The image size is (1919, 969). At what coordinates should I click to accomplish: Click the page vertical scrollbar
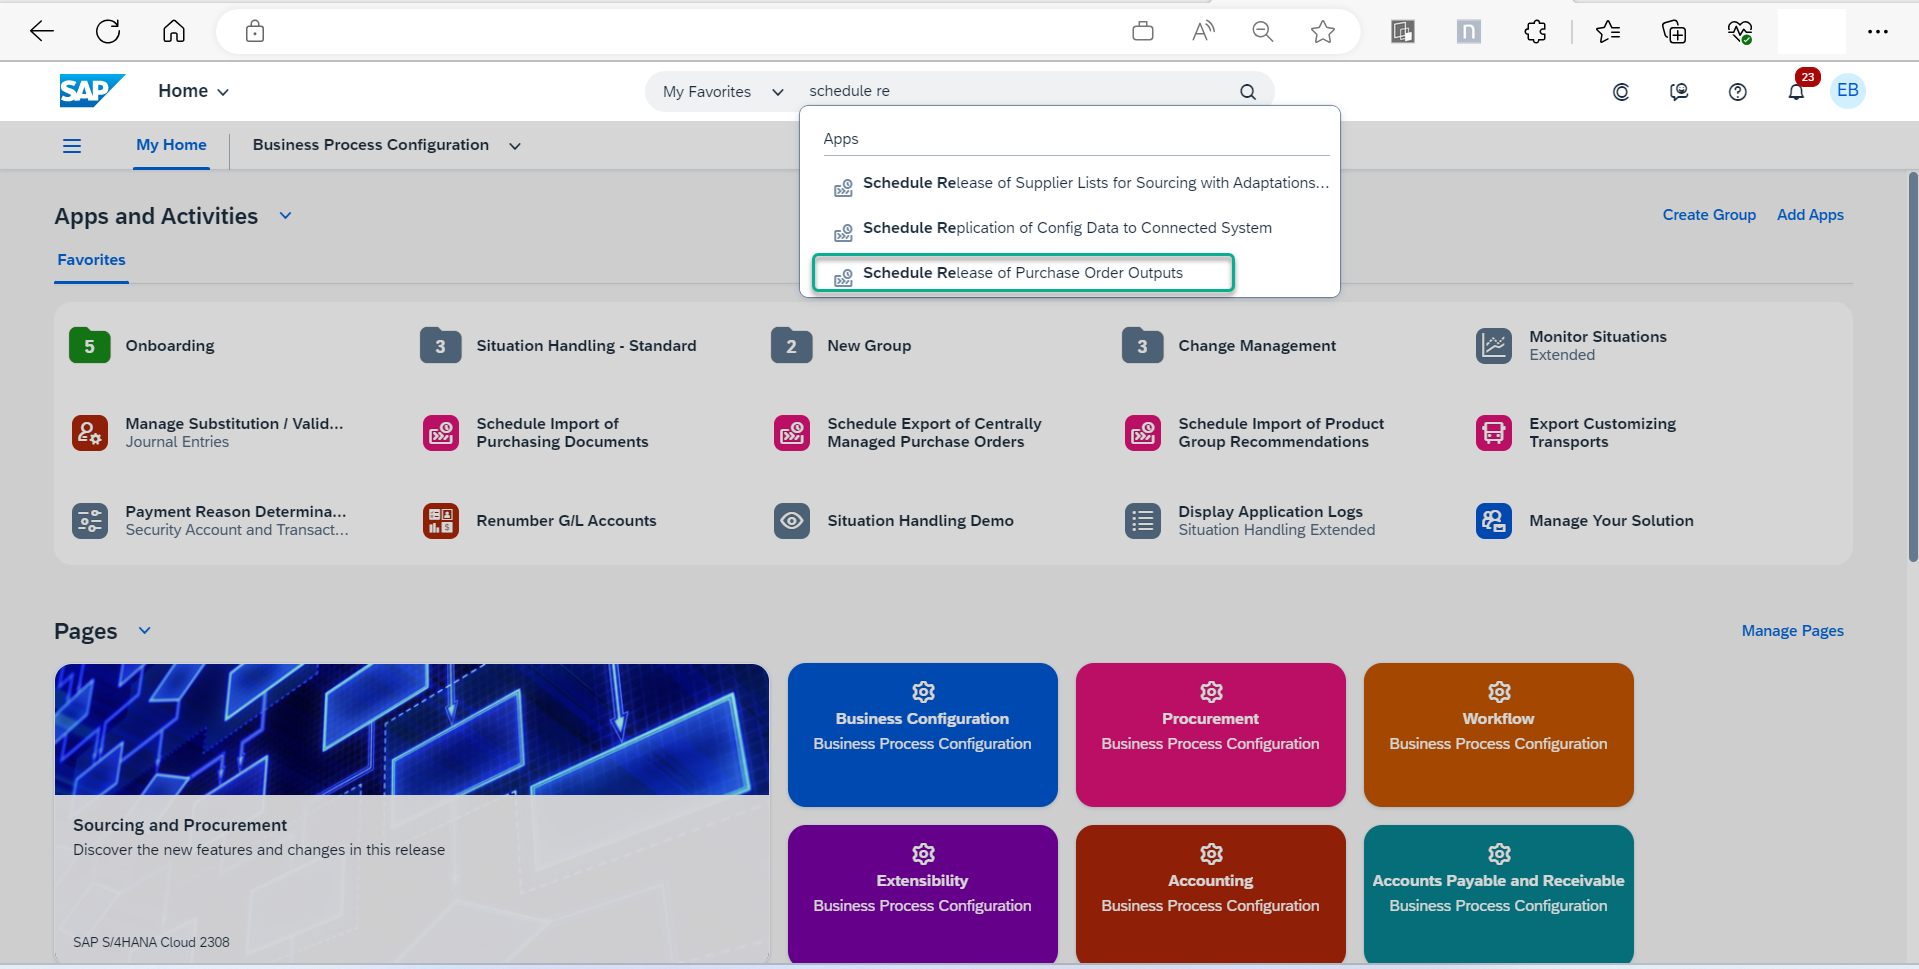pos(1913,368)
